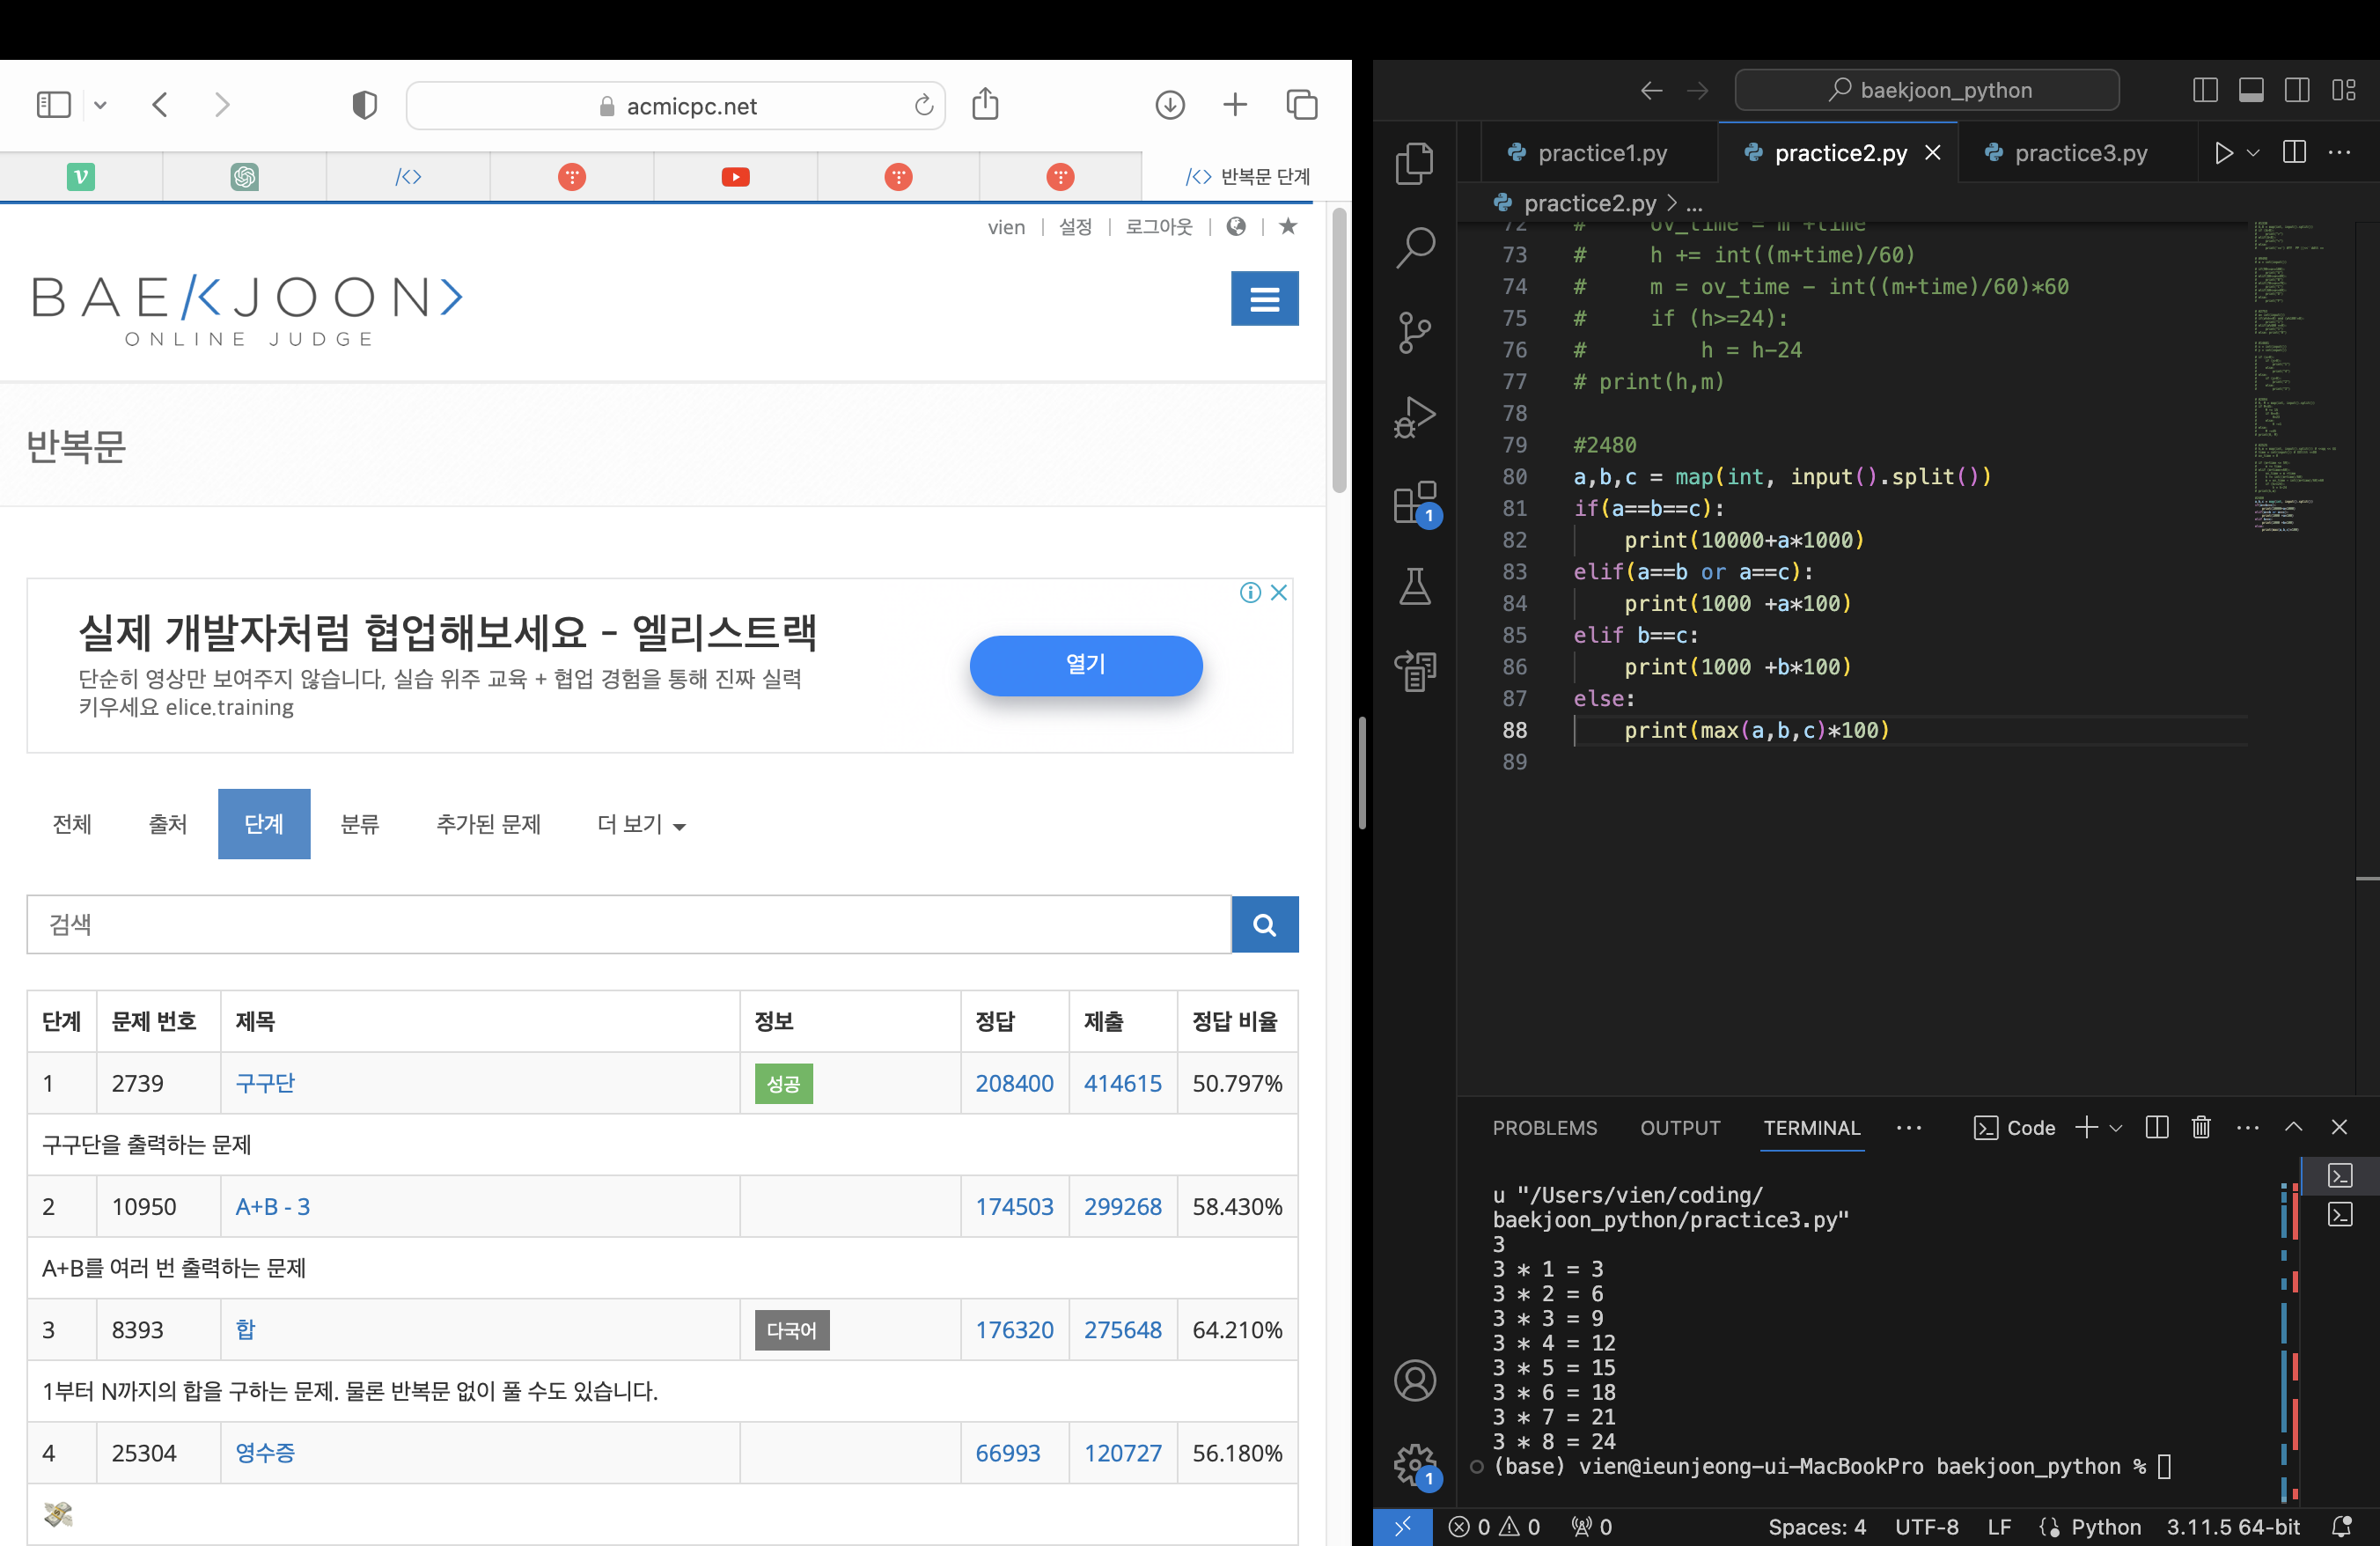This screenshot has height=1546, width=2380.
Task: Expand the 더 보기 dropdown
Action: click(641, 824)
